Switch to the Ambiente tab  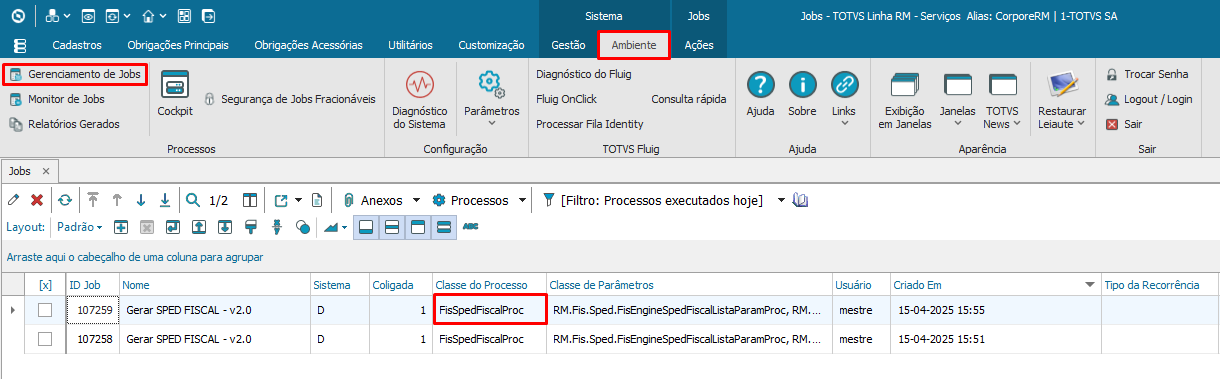click(634, 45)
